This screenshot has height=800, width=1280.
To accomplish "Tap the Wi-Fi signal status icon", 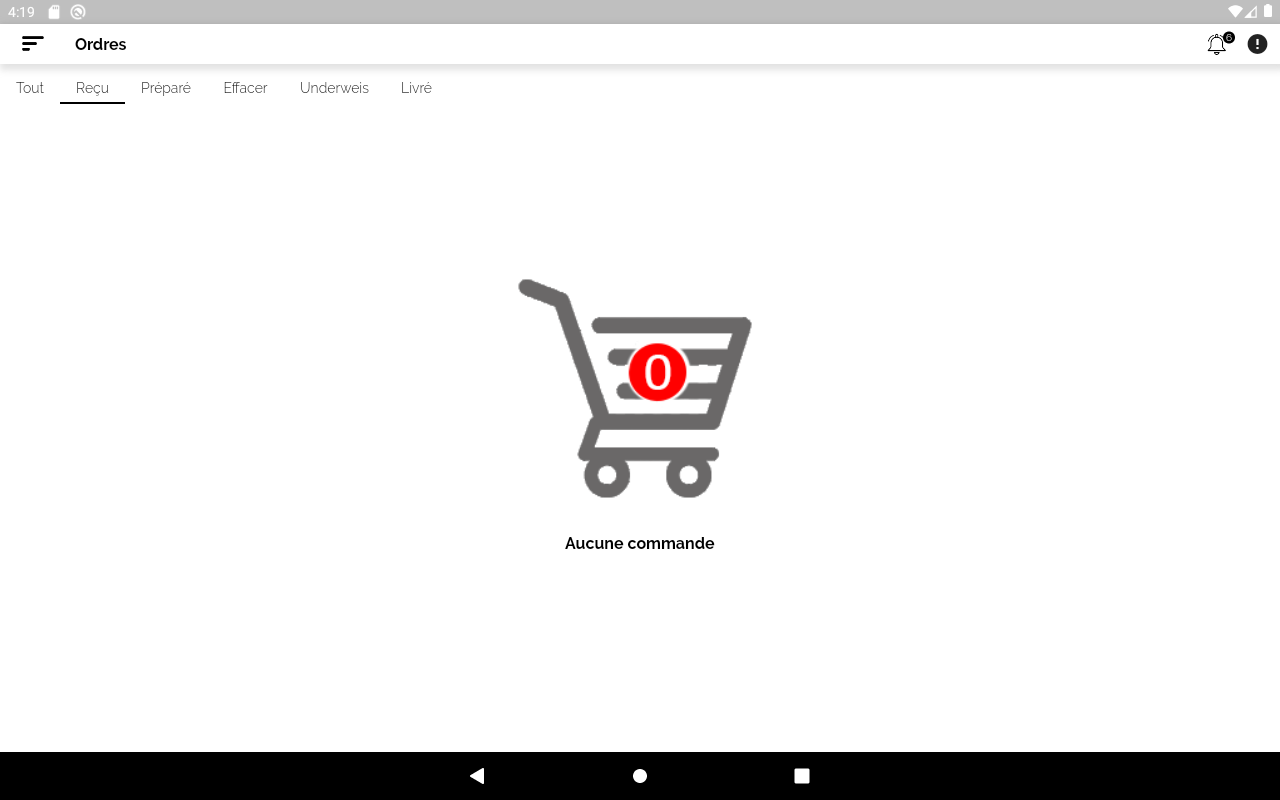I will [1235, 12].
